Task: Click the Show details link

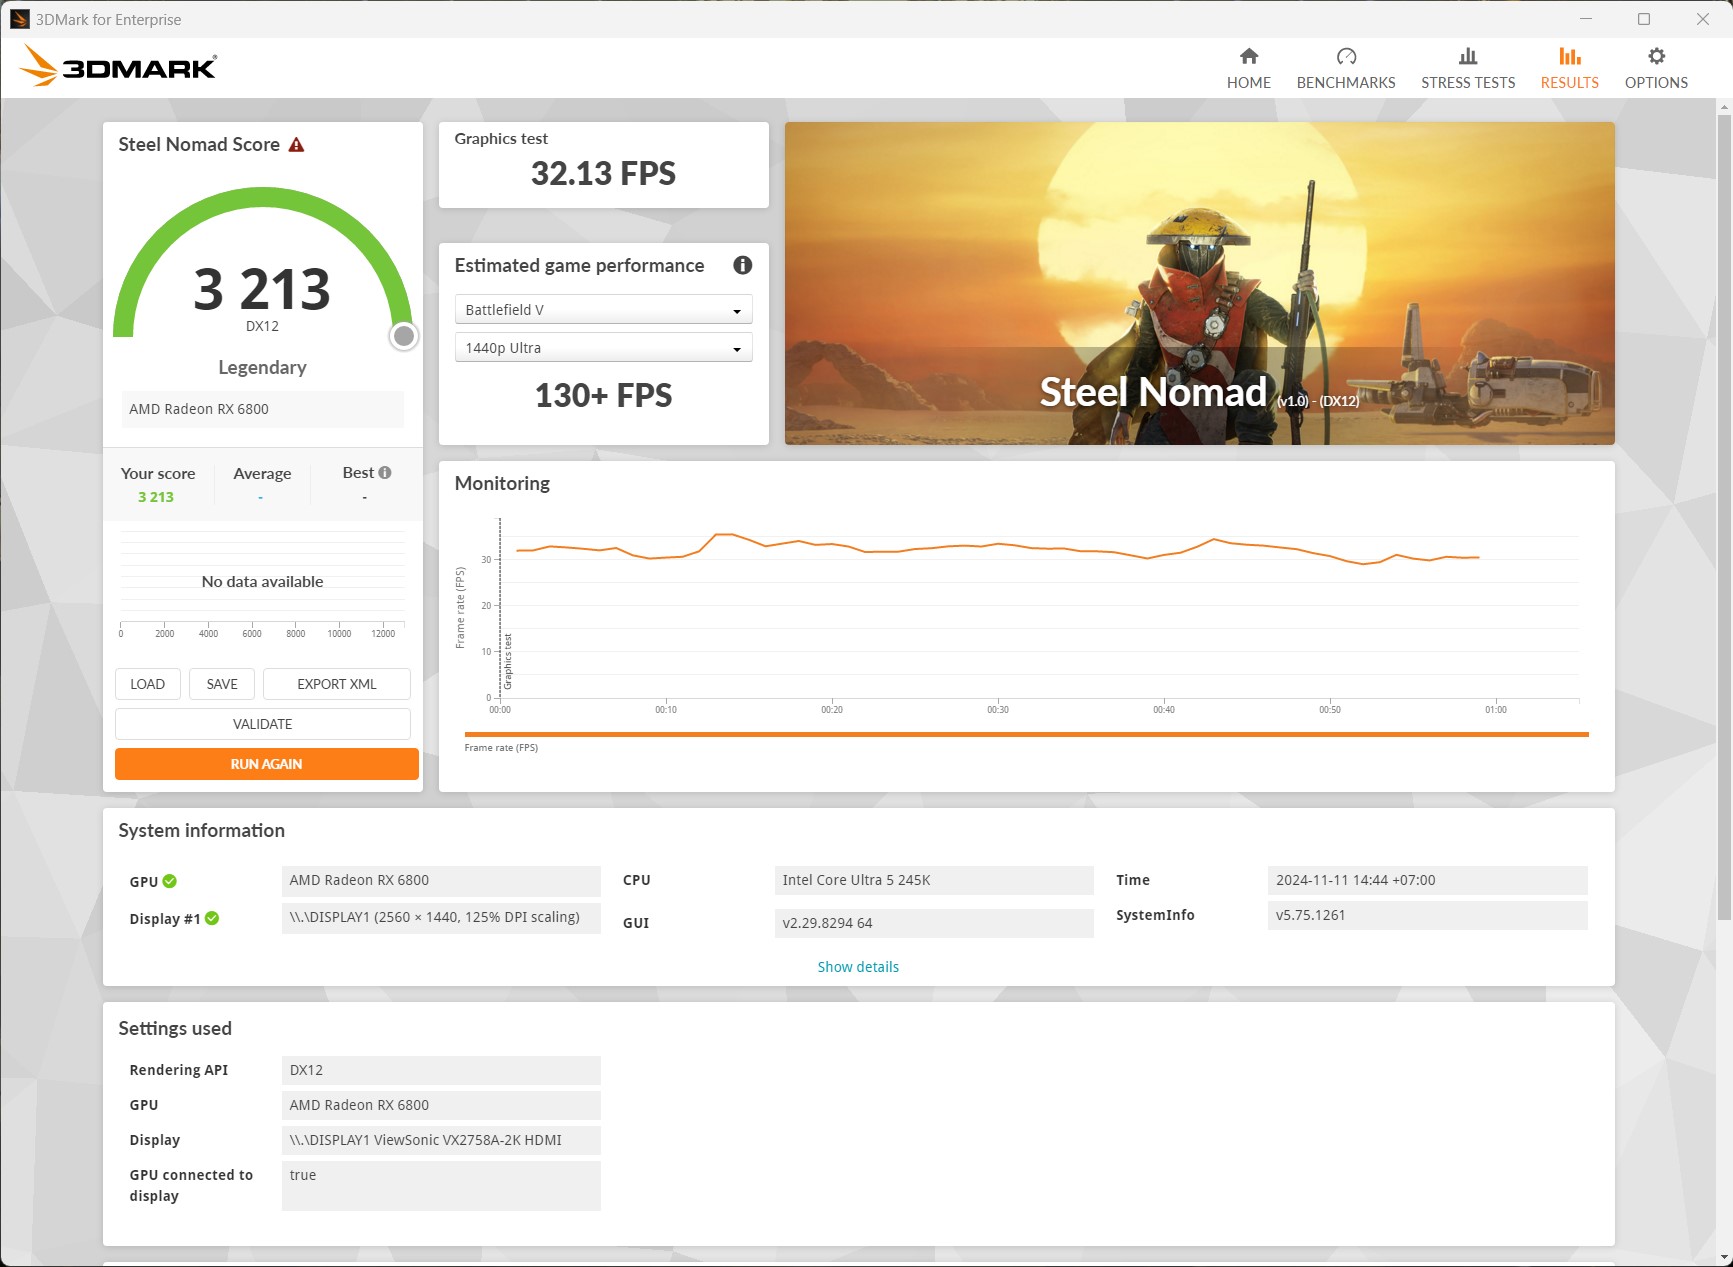Action: (858, 967)
